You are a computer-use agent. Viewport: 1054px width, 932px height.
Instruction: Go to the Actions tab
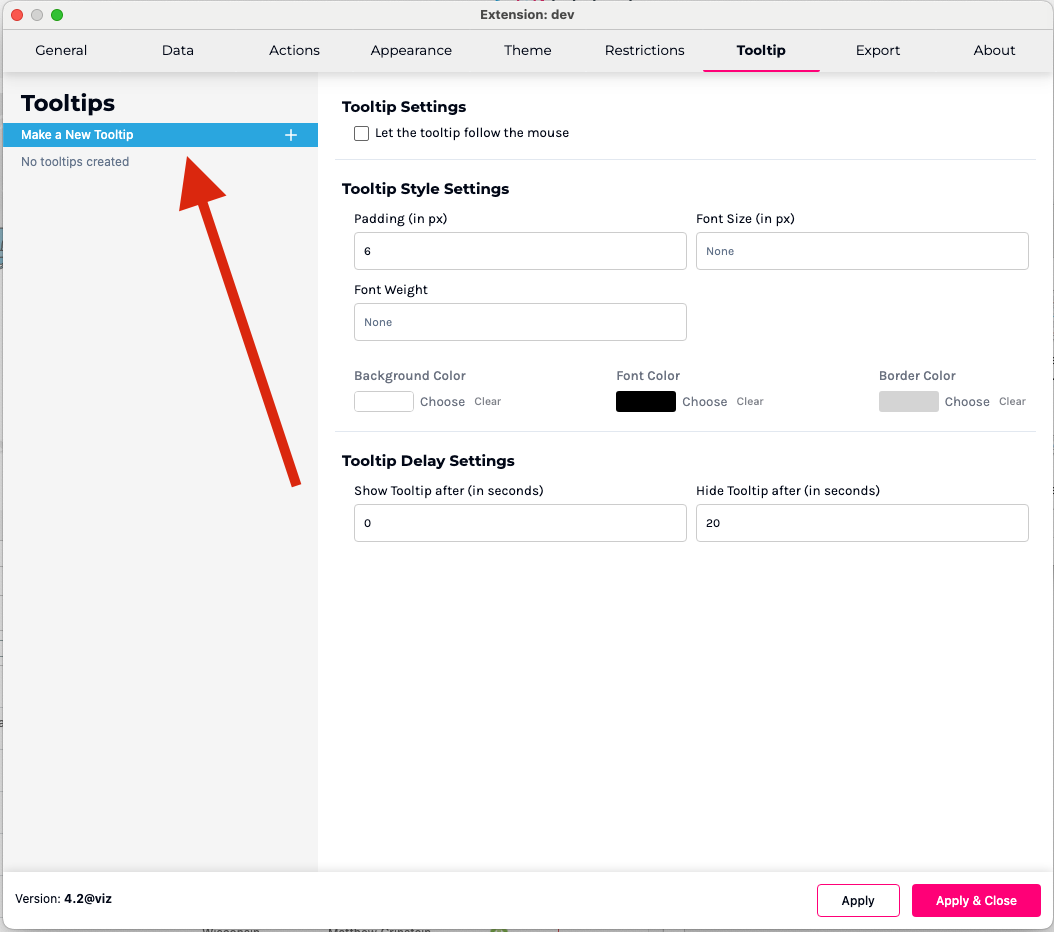294,50
